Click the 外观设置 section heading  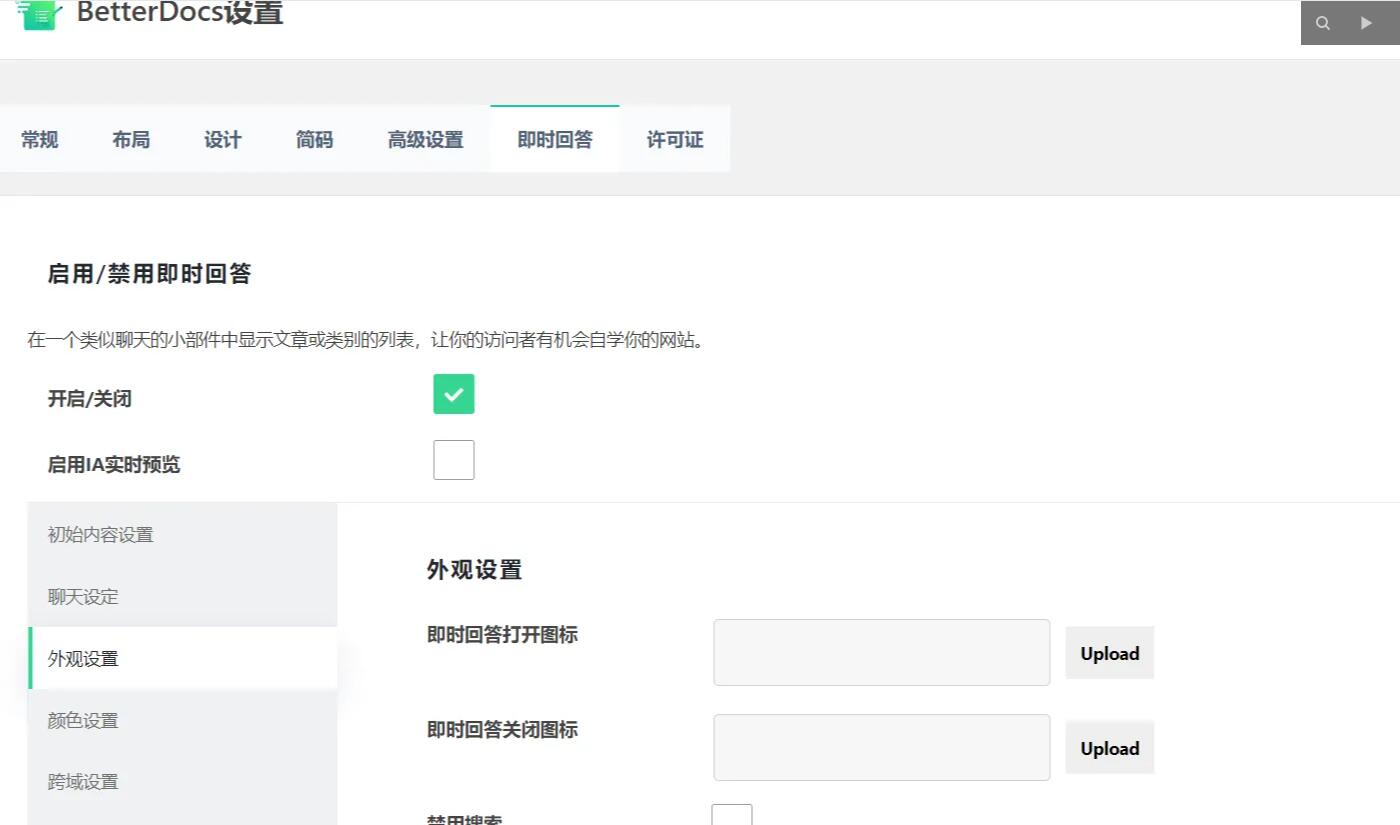474,570
